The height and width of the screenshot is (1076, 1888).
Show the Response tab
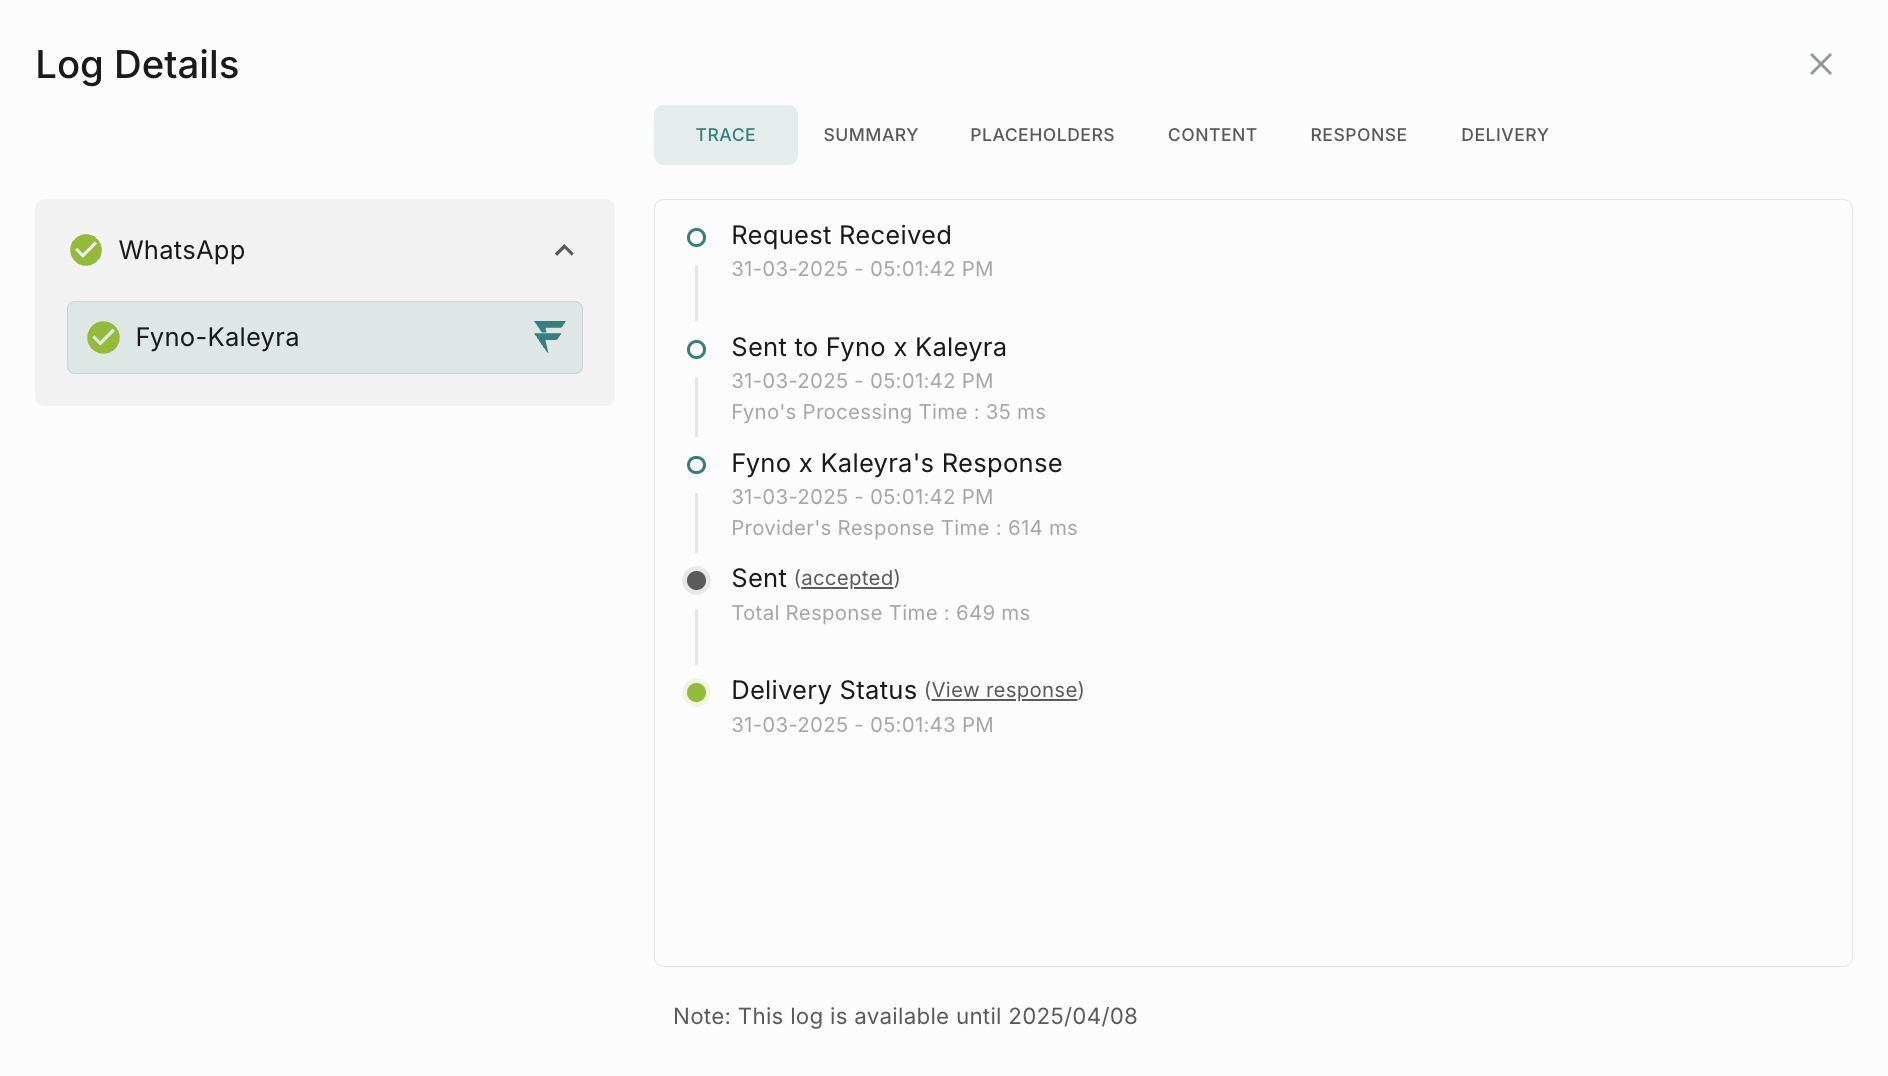pyautogui.click(x=1358, y=135)
